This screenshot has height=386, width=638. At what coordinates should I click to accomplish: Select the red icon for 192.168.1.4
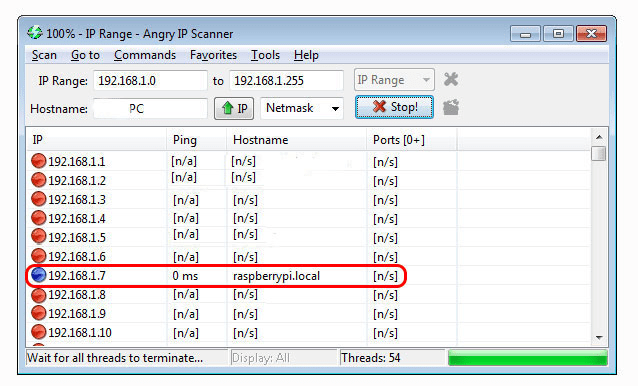tap(39, 218)
